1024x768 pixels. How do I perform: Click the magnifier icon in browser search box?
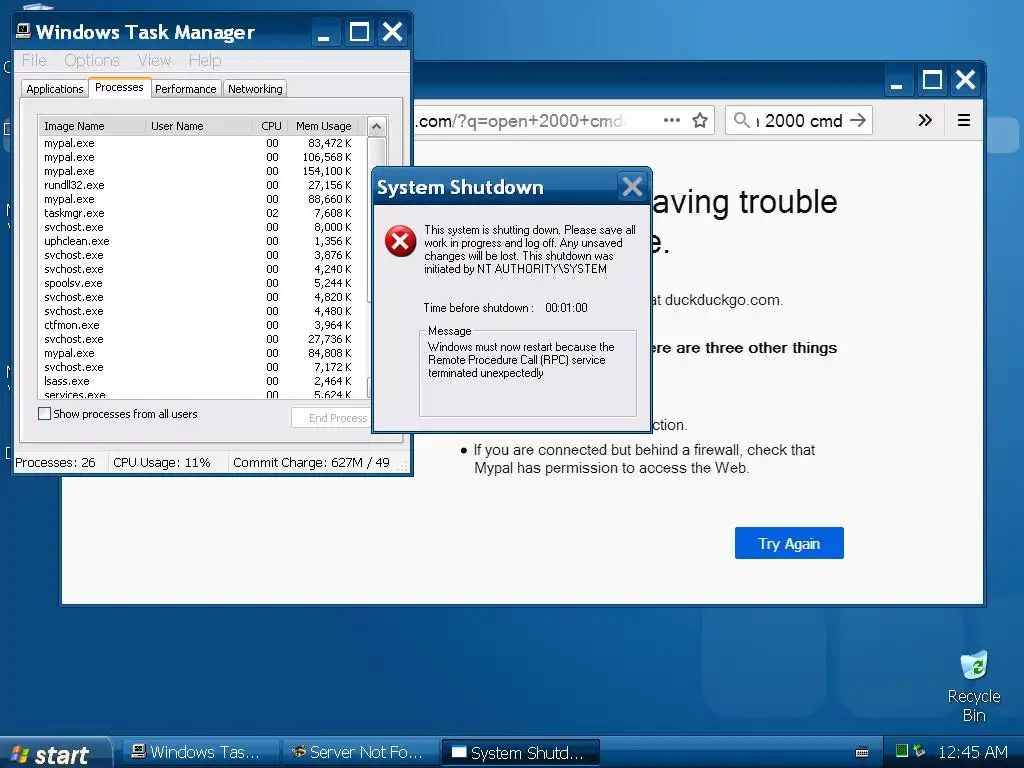click(x=741, y=120)
